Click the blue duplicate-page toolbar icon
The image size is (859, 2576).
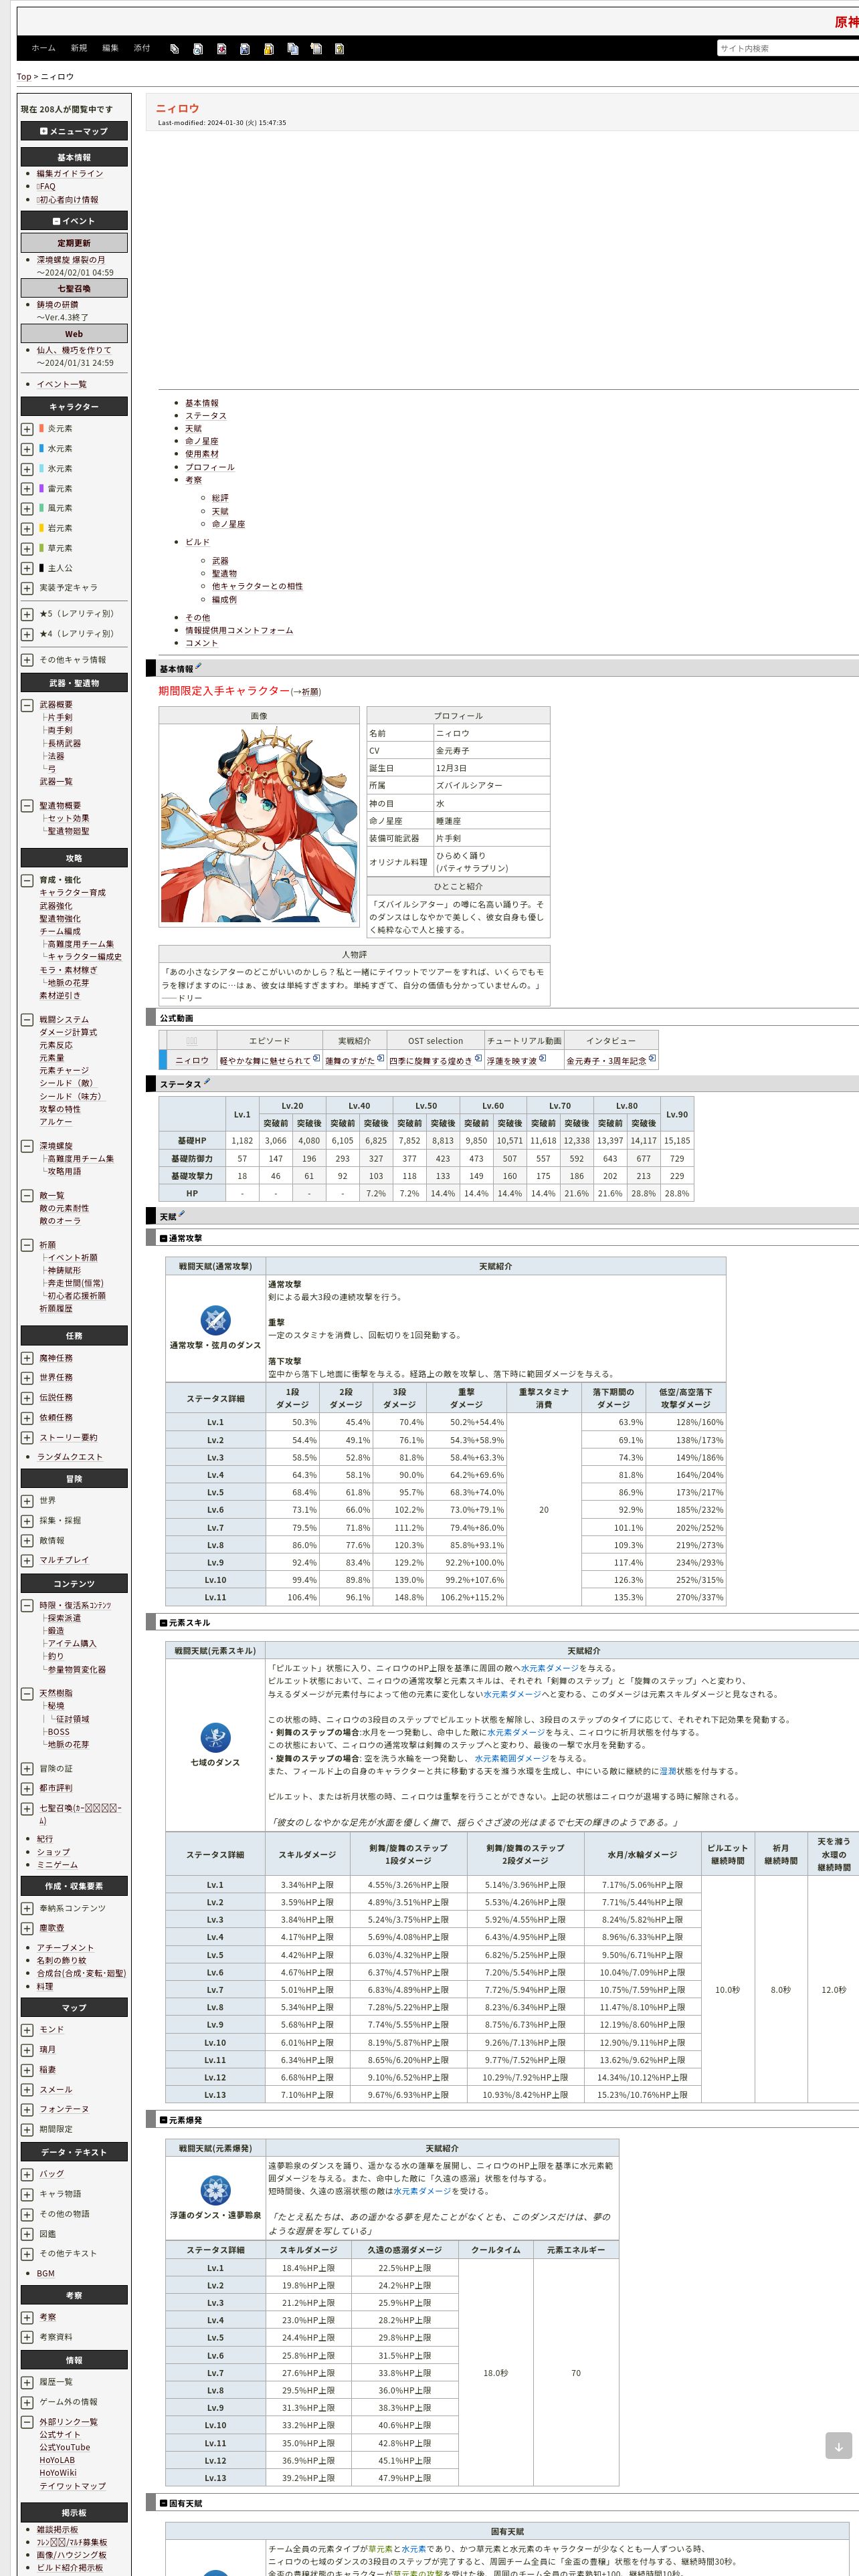pyautogui.click(x=293, y=48)
